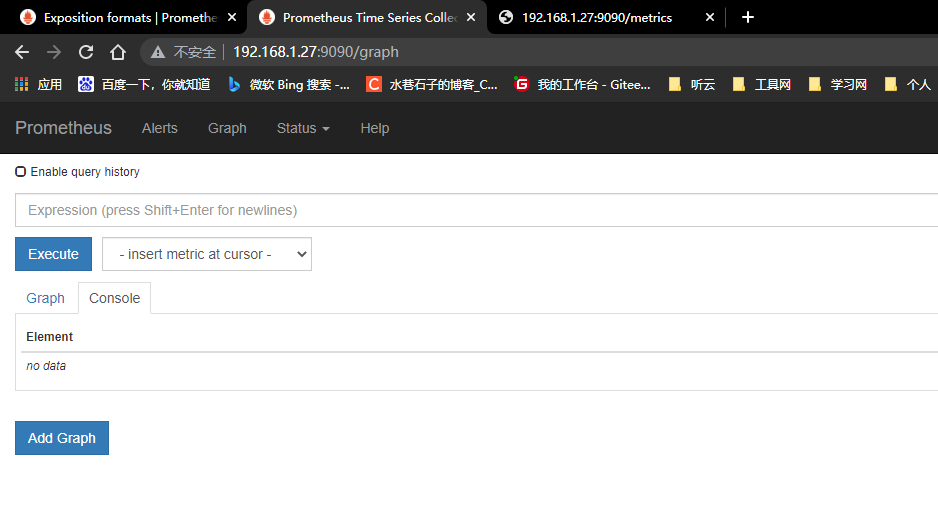The image size is (938, 520).
Task: Reload the page with refresh icon
Action: pyautogui.click(x=86, y=52)
